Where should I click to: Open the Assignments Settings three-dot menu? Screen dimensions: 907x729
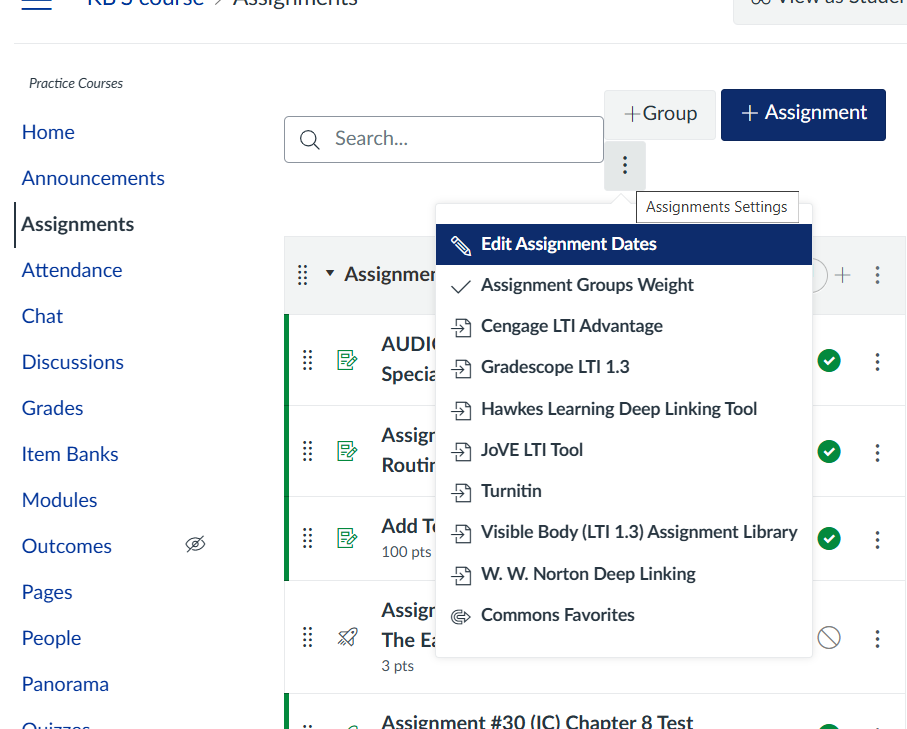click(x=624, y=165)
